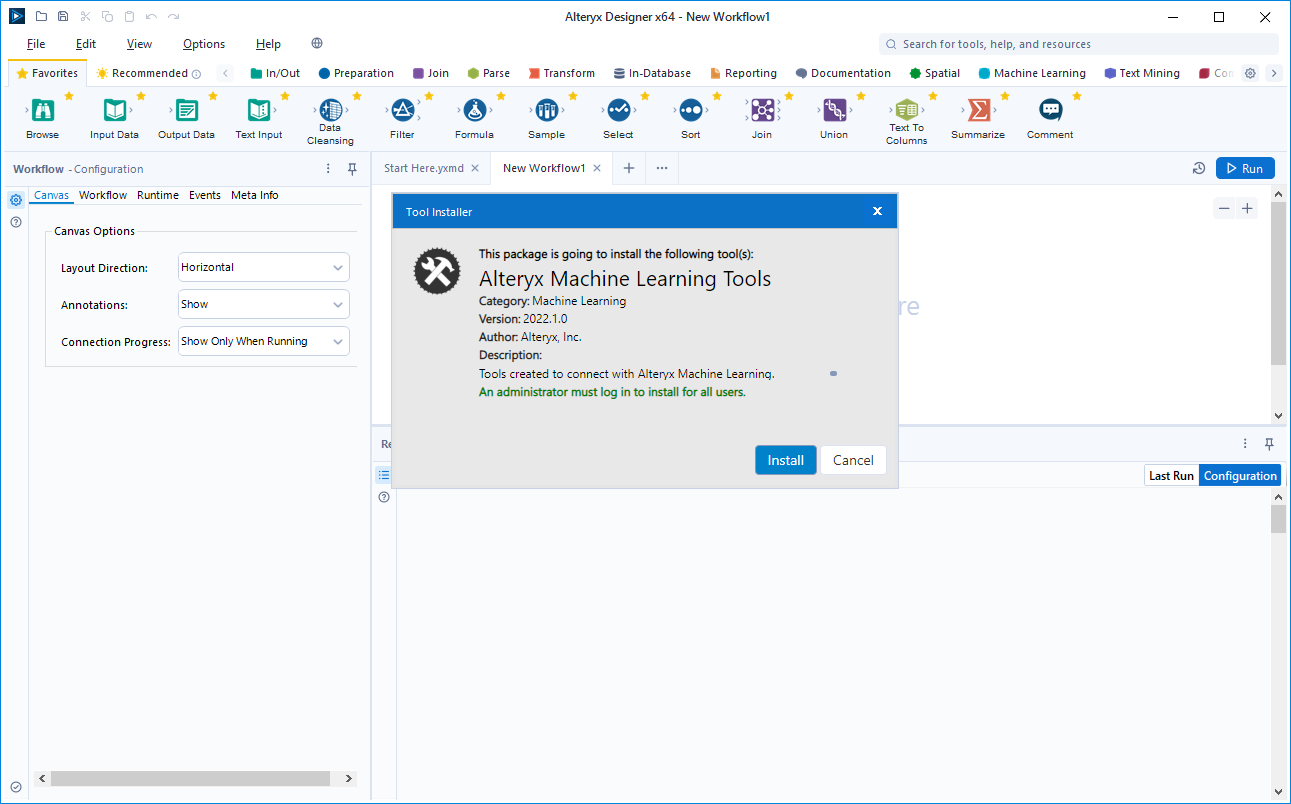1291x804 pixels.
Task: Select the Browse tool in the toolbar
Action: [41, 110]
